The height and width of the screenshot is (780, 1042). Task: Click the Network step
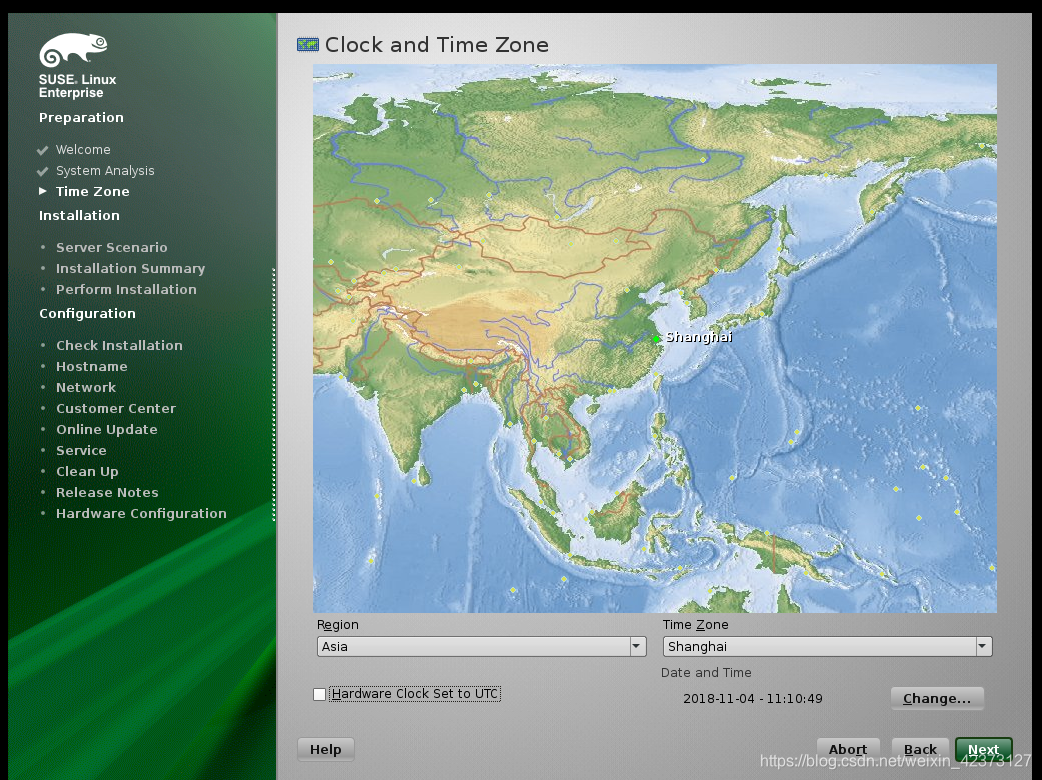point(86,387)
